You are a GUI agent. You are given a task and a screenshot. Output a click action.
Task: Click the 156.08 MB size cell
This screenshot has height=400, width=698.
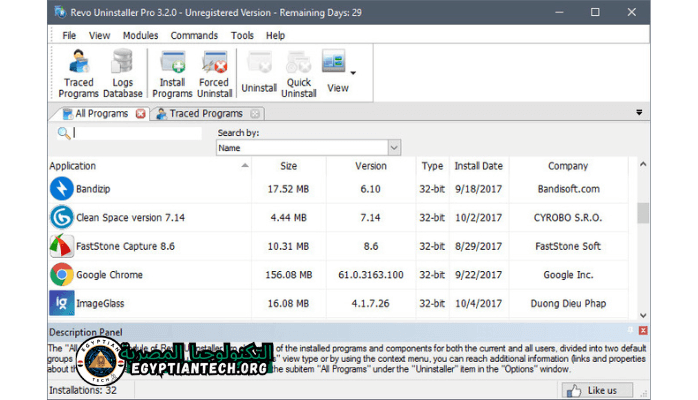[288, 275]
